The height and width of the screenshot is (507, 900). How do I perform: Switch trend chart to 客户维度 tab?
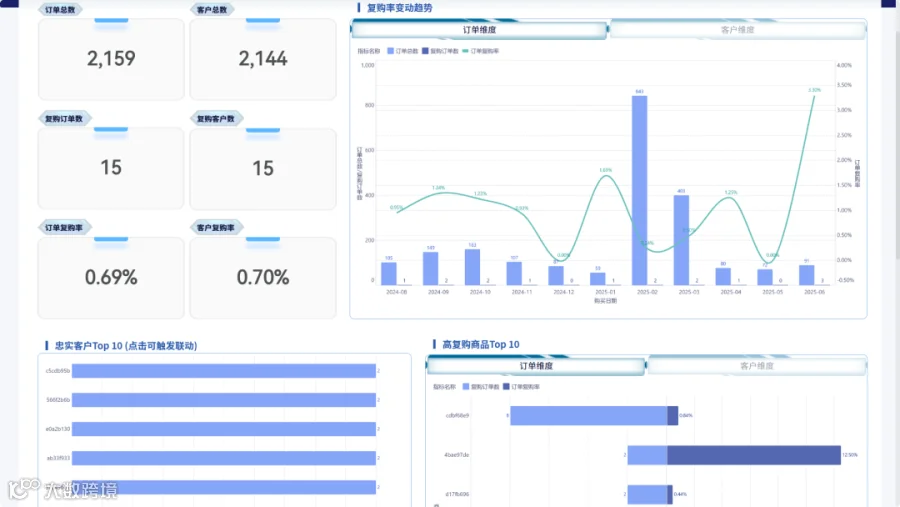(x=738, y=30)
